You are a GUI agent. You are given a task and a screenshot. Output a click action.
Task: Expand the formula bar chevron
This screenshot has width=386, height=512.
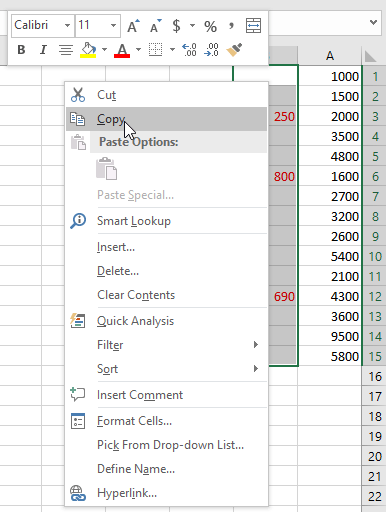[x=373, y=23]
